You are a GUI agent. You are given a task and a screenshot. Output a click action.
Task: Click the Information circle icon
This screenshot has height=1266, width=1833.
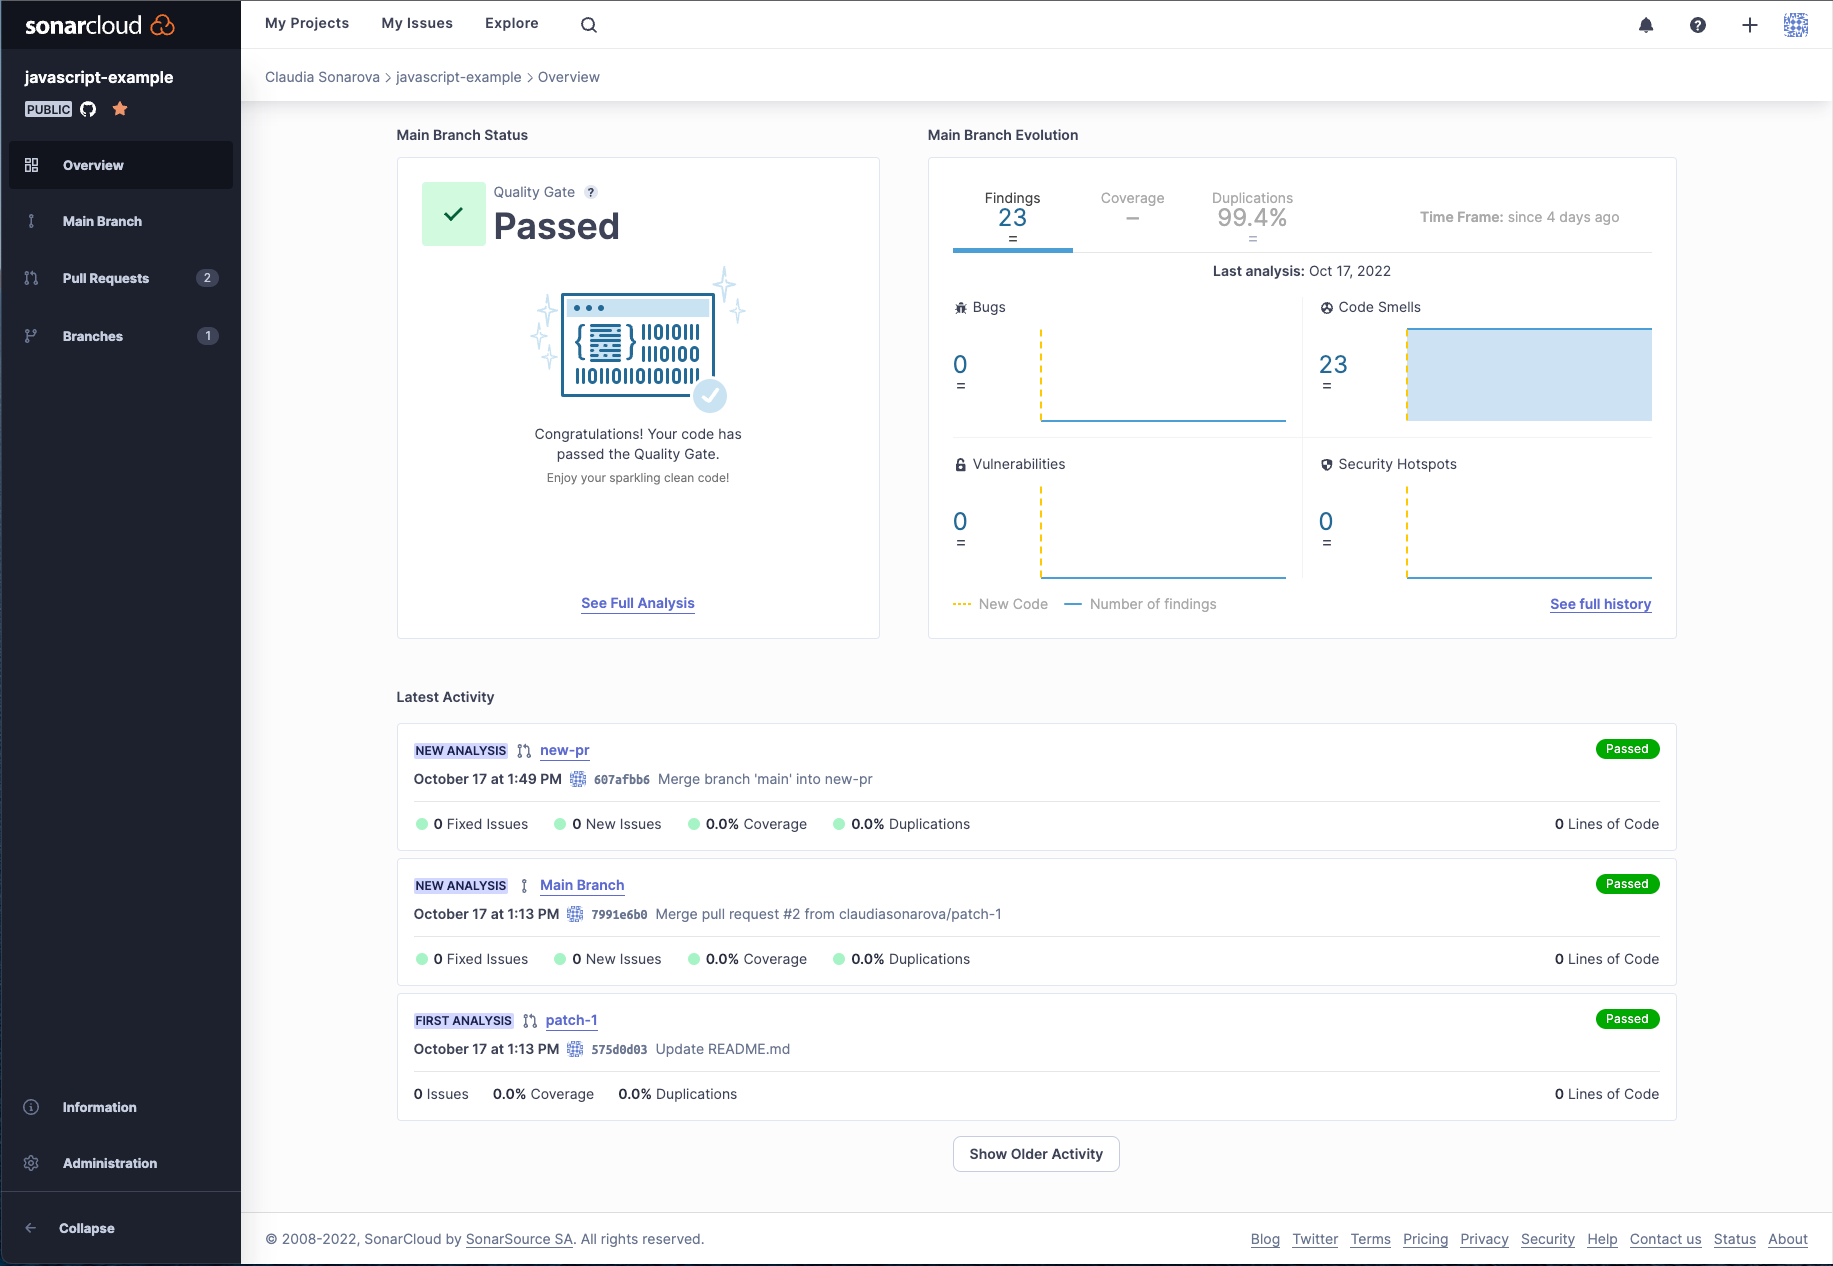pyautogui.click(x=31, y=1107)
